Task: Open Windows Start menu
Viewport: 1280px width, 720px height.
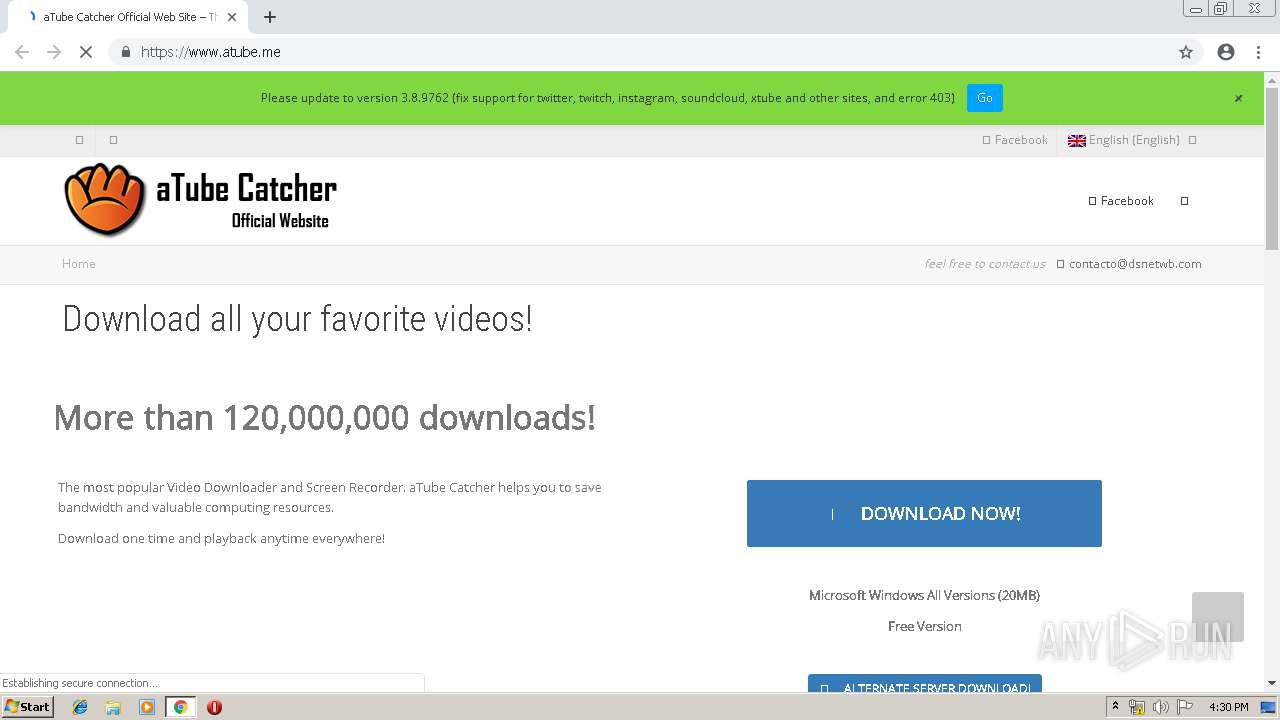Action: 28,707
